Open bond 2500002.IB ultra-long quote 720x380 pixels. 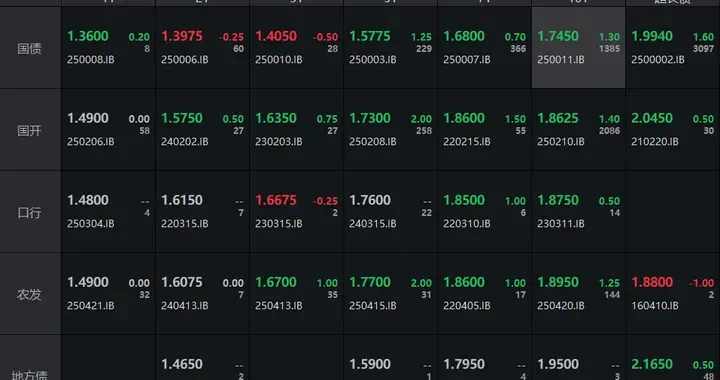[x=673, y=48]
